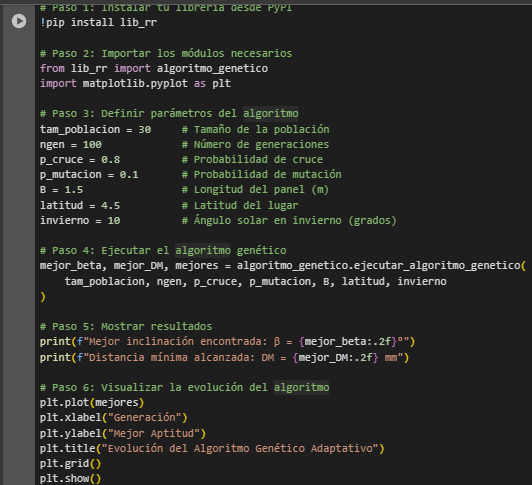Click the invierno = 10 line
Screen dimensions: 532x485
(x=80, y=221)
